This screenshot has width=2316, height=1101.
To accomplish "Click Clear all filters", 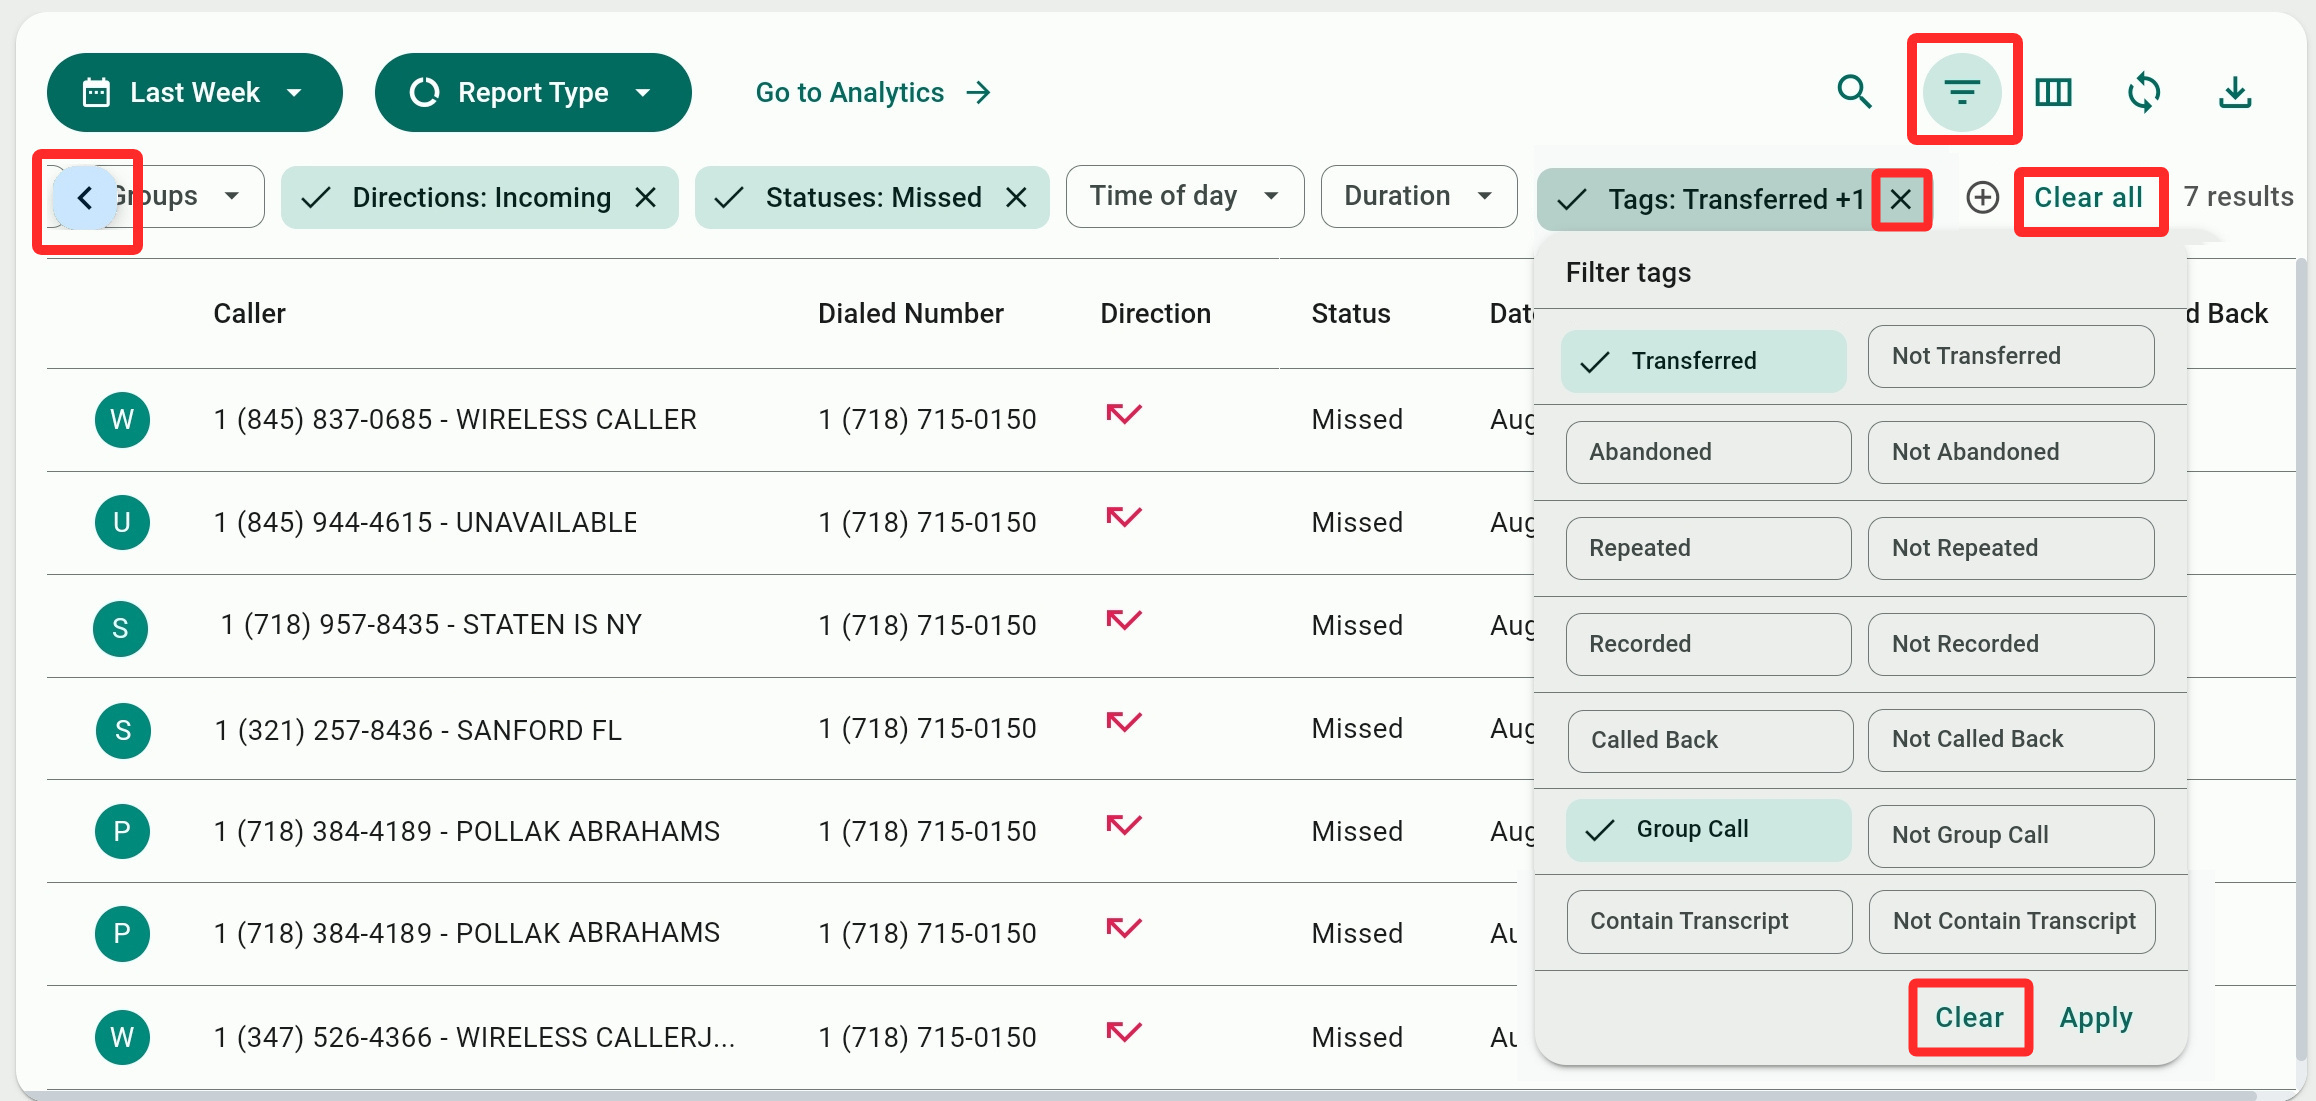I will [2088, 198].
